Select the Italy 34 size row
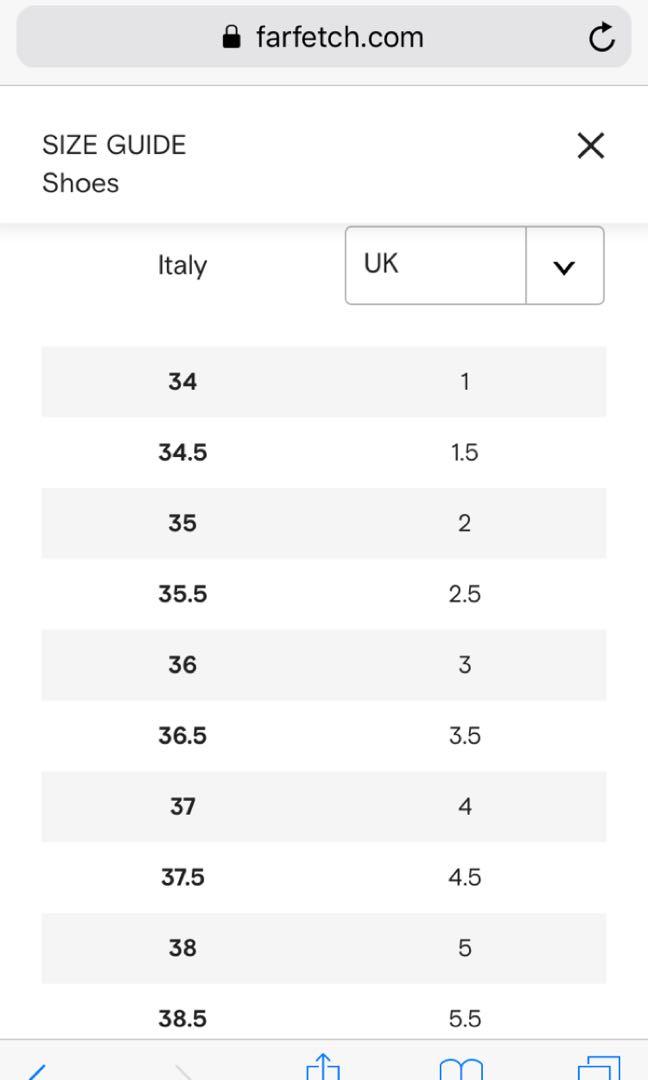Image resolution: width=648 pixels, height=1080 pixels. (324, 382)
